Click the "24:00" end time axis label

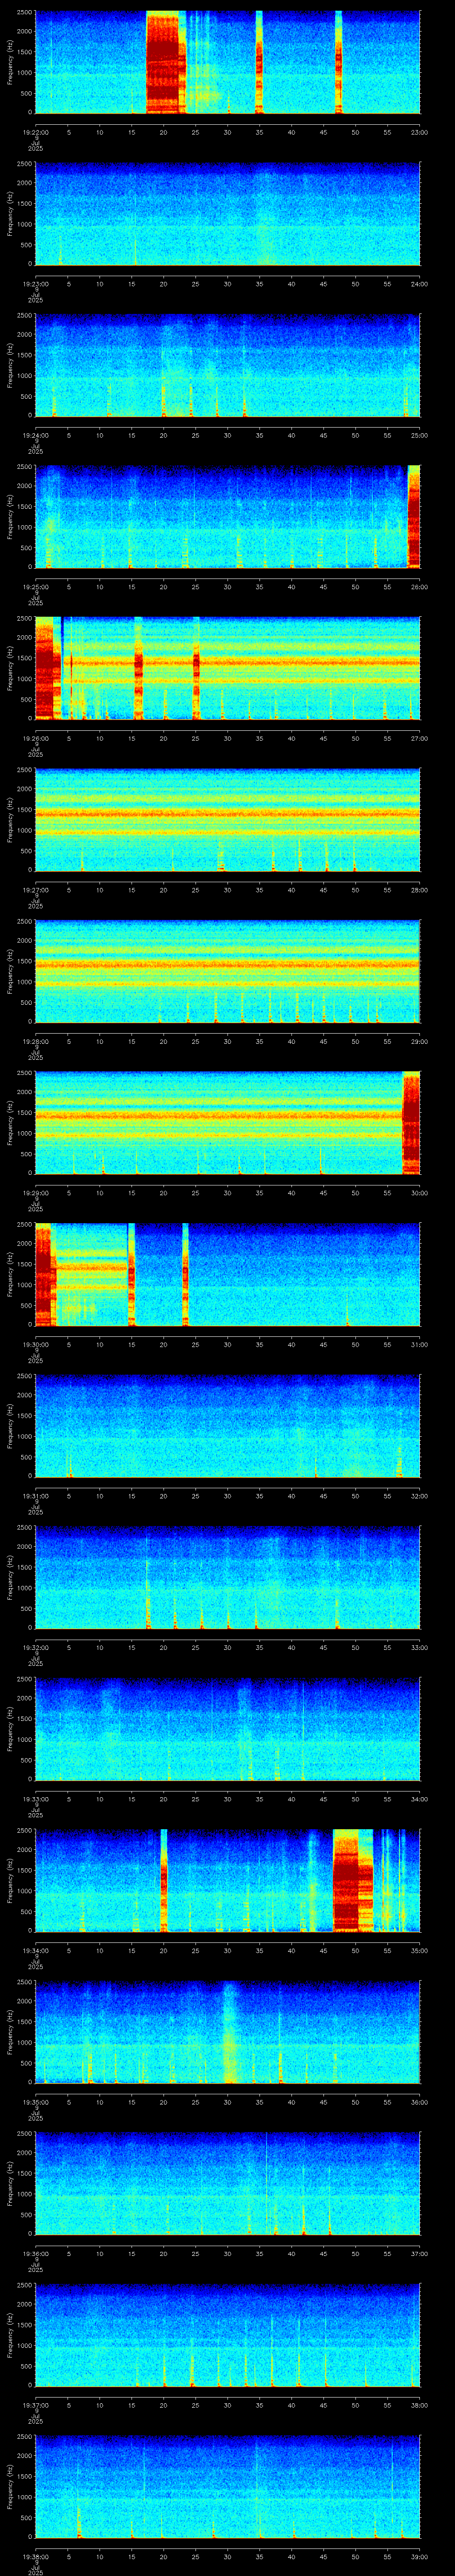(x=420, y=284)
